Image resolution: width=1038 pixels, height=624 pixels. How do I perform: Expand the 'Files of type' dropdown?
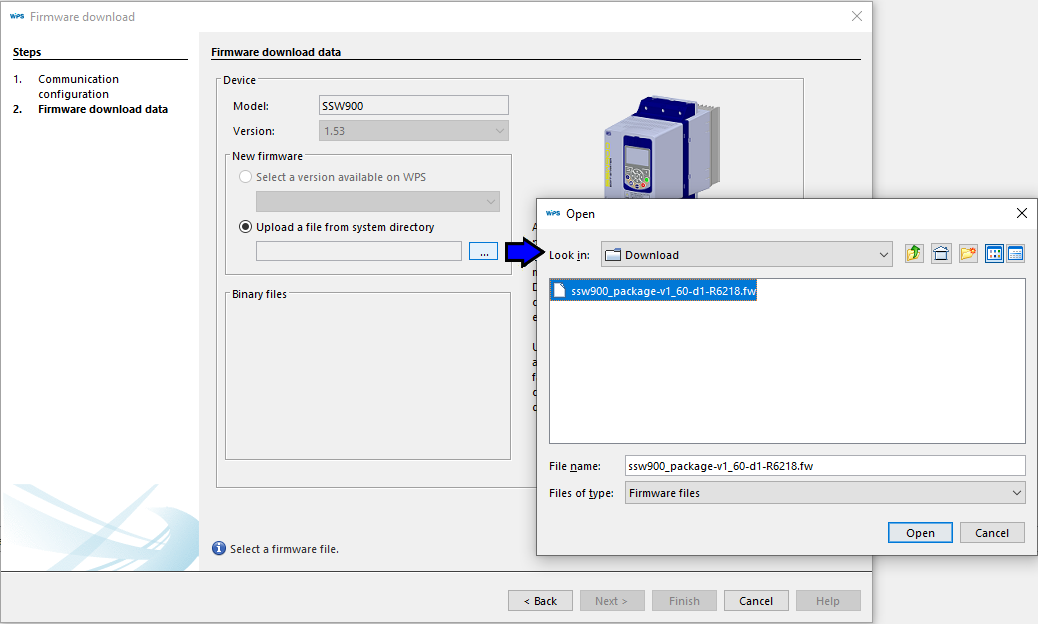tap(1016, 493)
